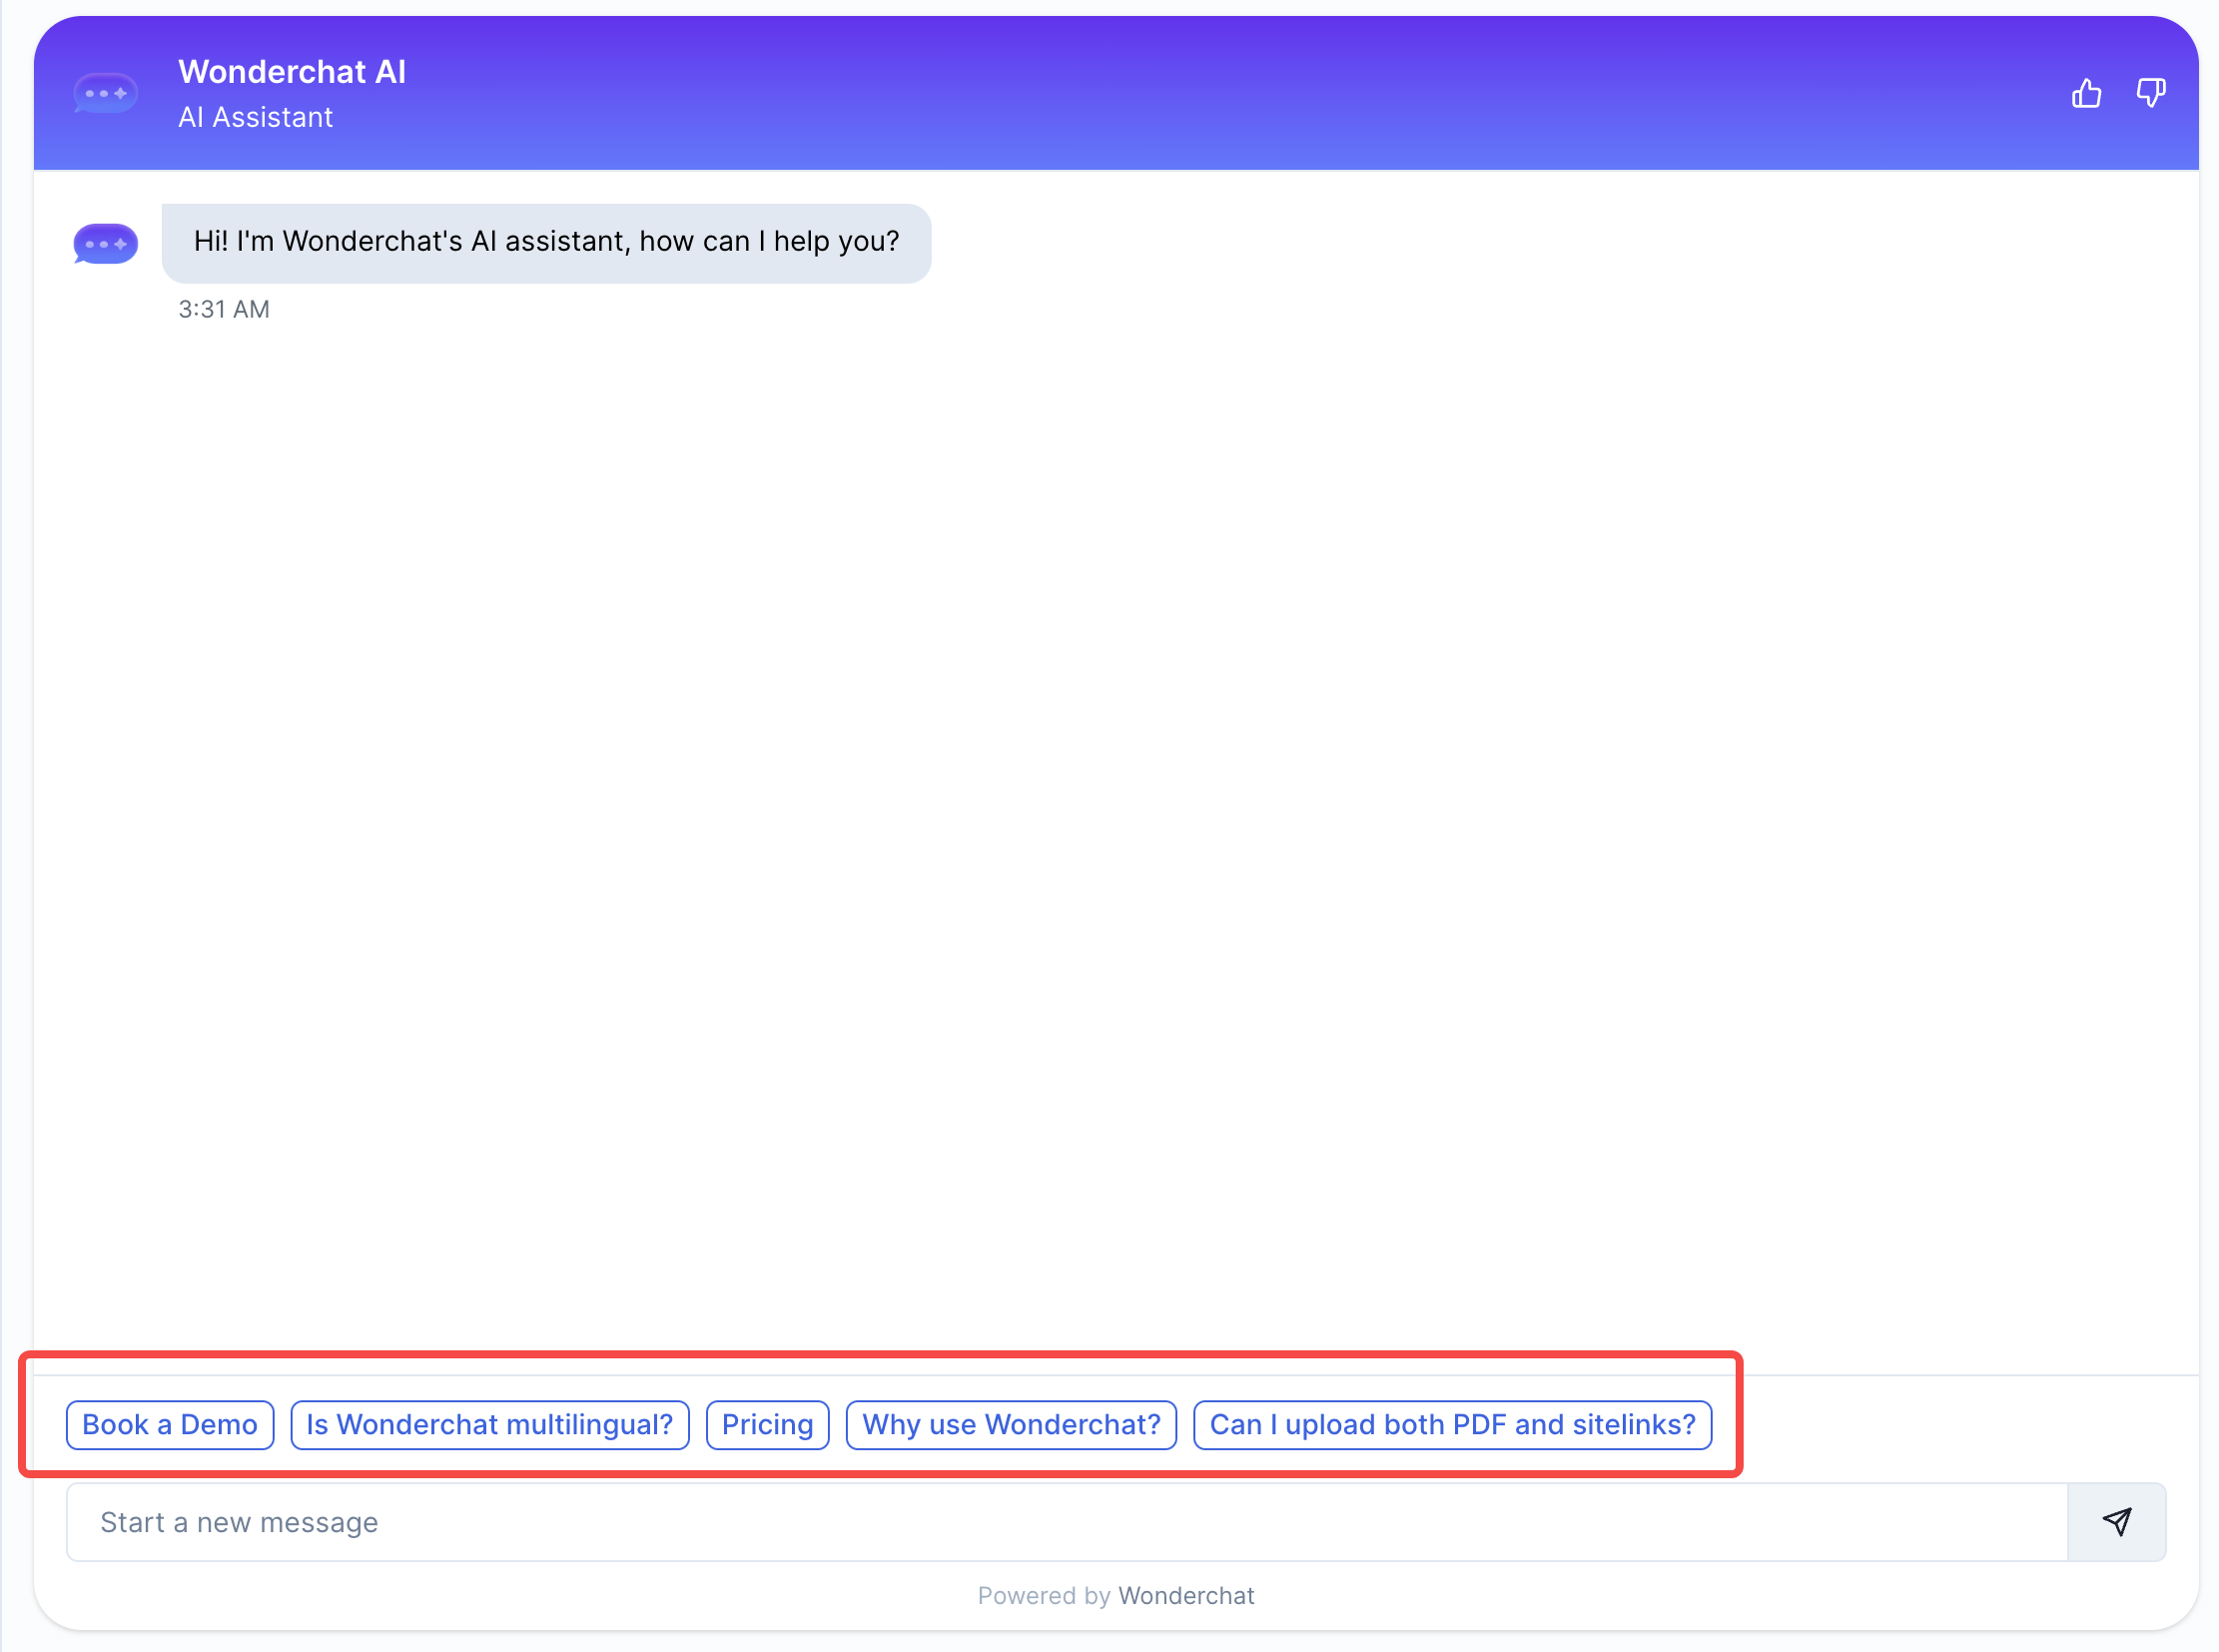The image size is (2219, 1652).
Task: Click the empty space right of the suggestion chips
Action: click(x=1960, y=1424)
